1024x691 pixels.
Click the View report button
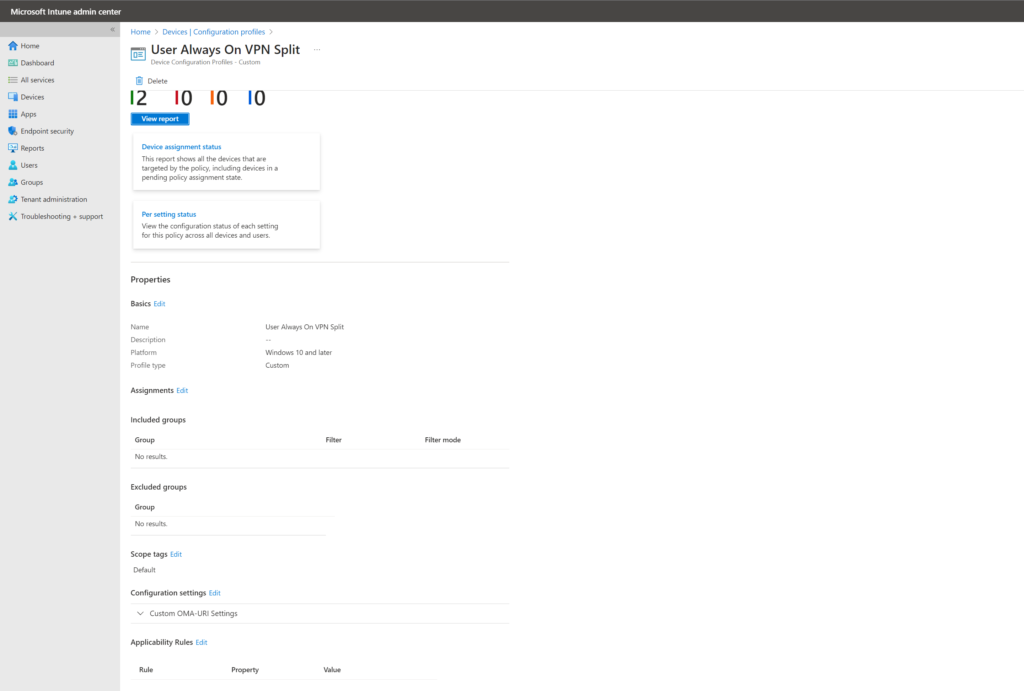tap(160, 119)
